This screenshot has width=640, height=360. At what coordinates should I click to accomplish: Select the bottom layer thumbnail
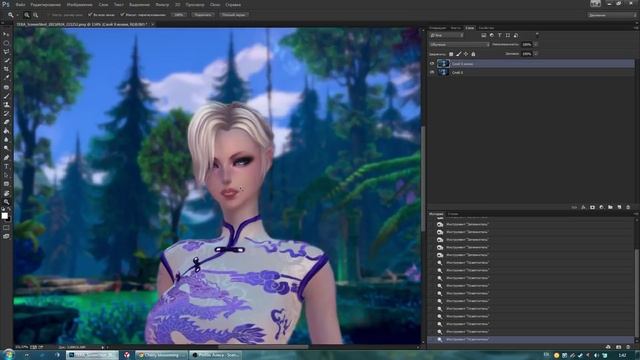443,72
